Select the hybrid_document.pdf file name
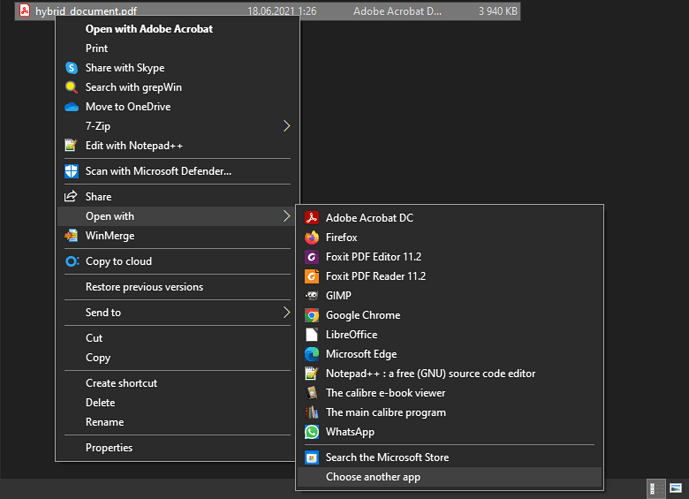The height and width of the screenshot is (499, 689). [x=86, y=11]
